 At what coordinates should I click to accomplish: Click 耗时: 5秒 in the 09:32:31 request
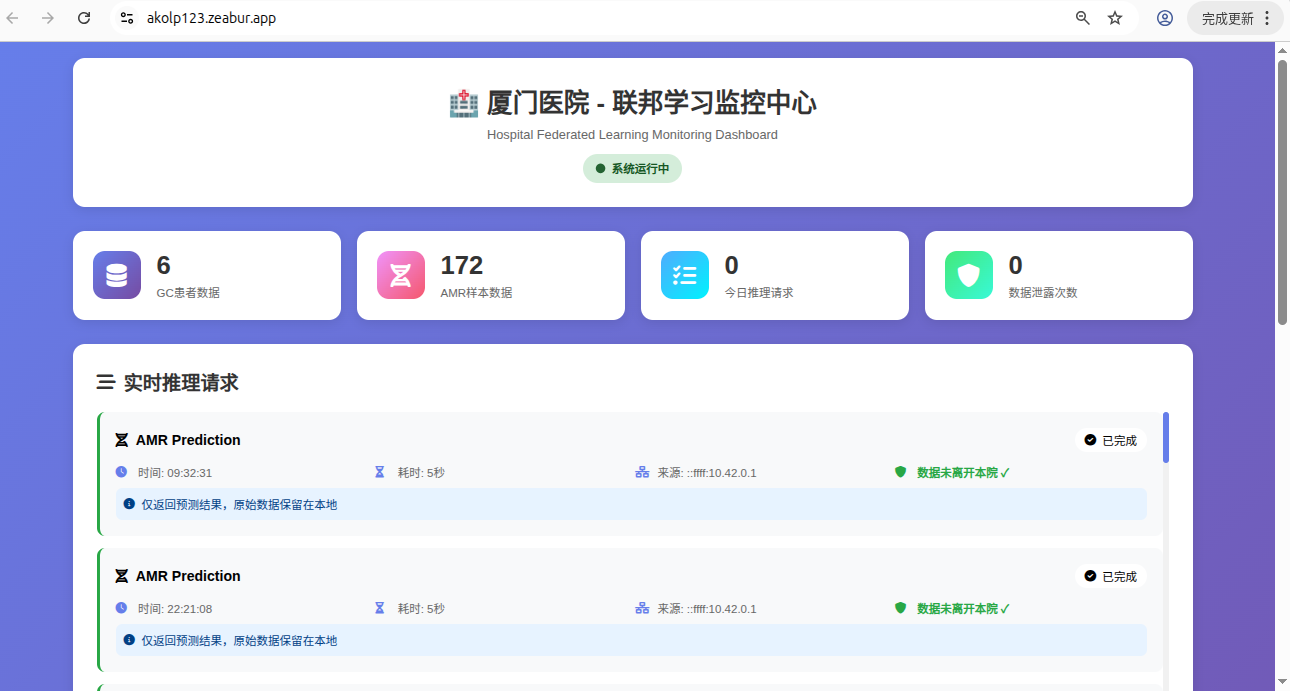(x=421, y=472)
